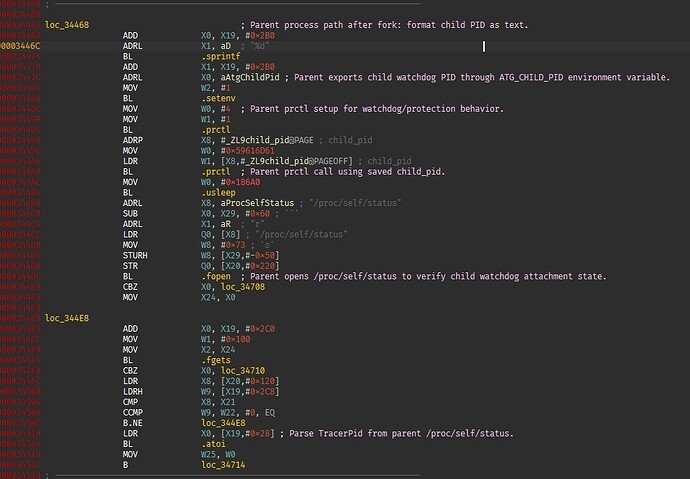Screen dimensions: 690x479
Task: Click the .fgets call target
Action: click(x=216, y=360)
